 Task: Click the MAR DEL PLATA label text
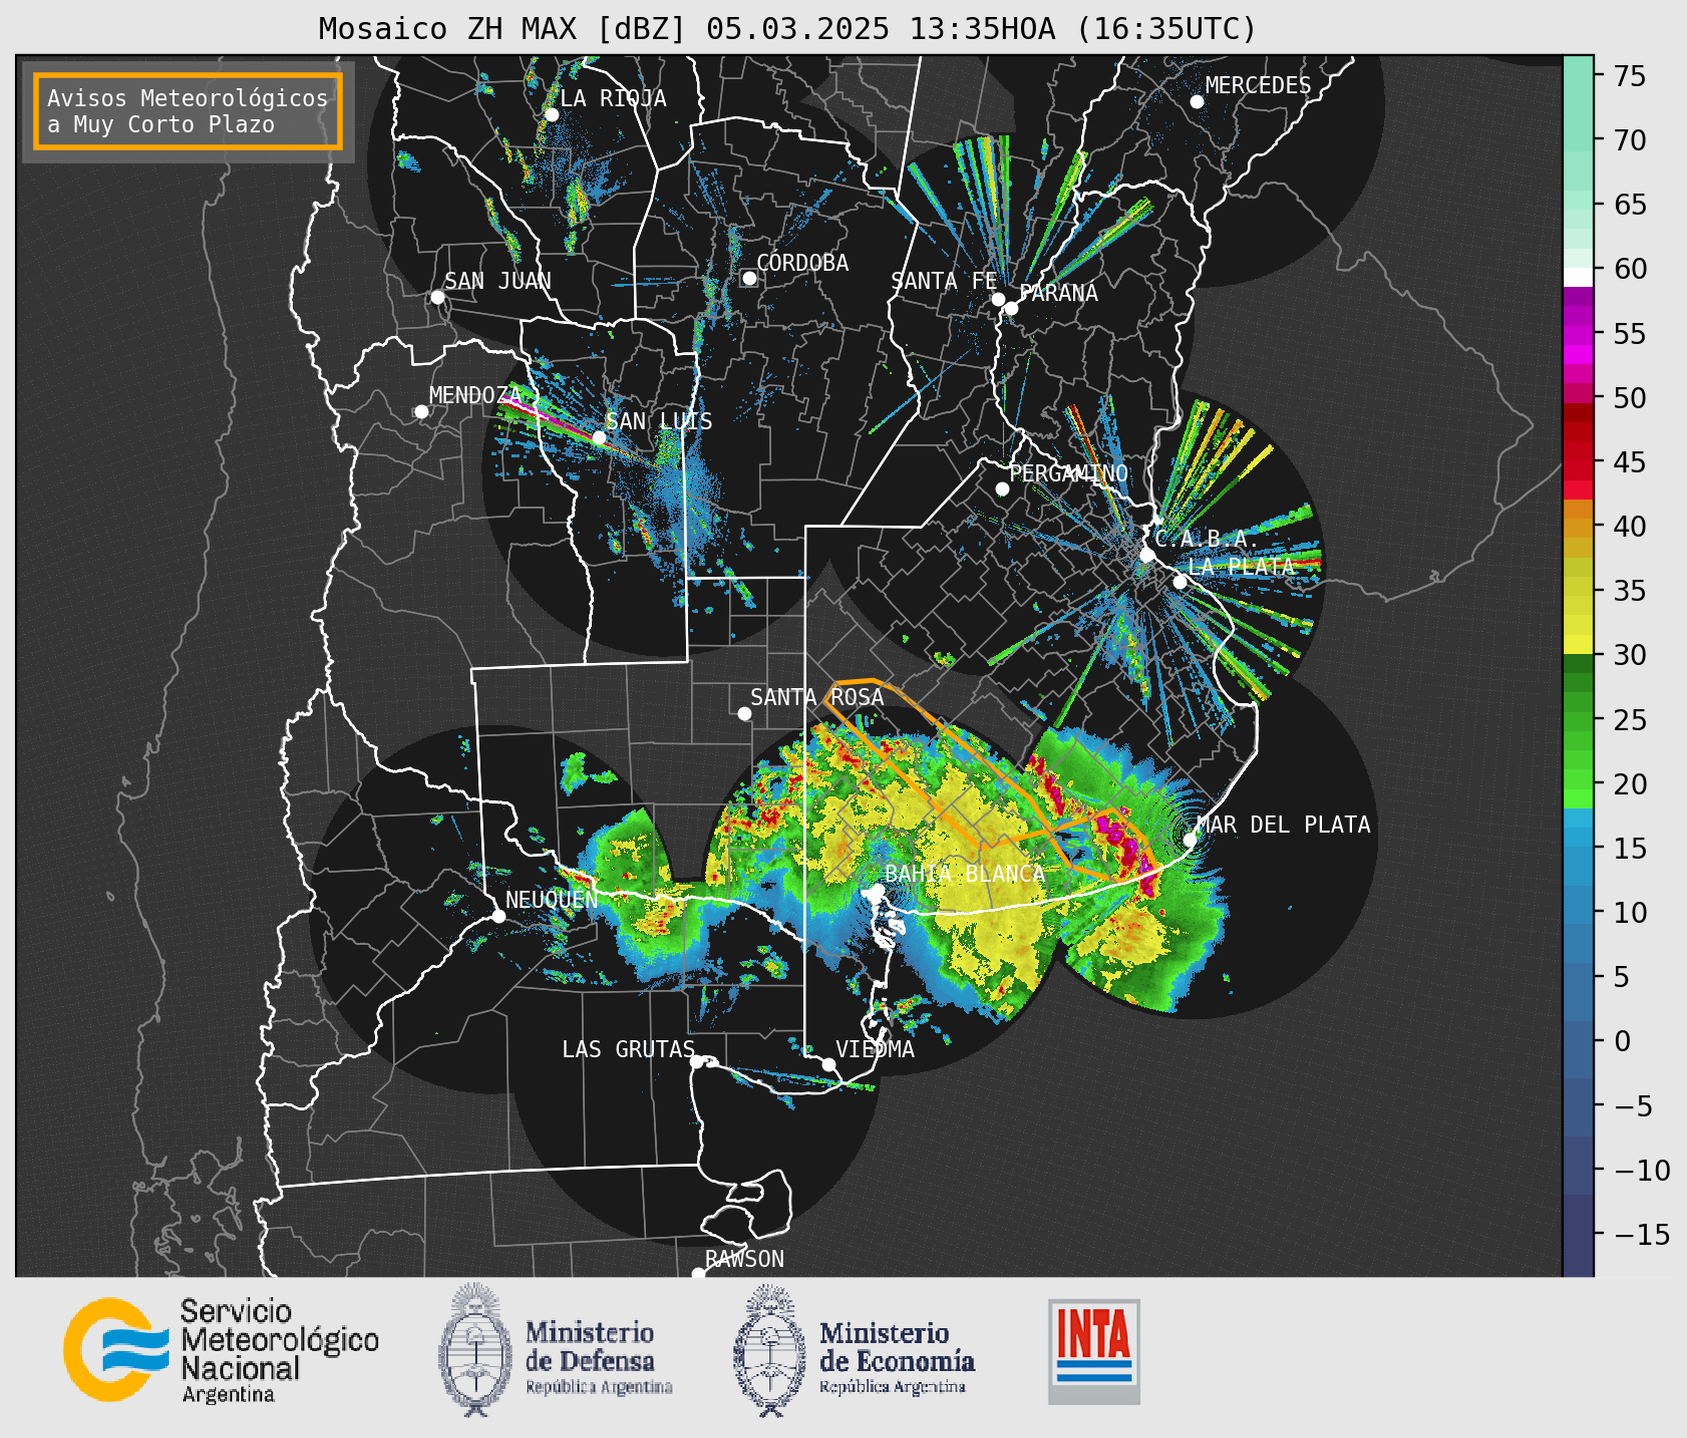pyautogui.click(x=1283, y=825)
